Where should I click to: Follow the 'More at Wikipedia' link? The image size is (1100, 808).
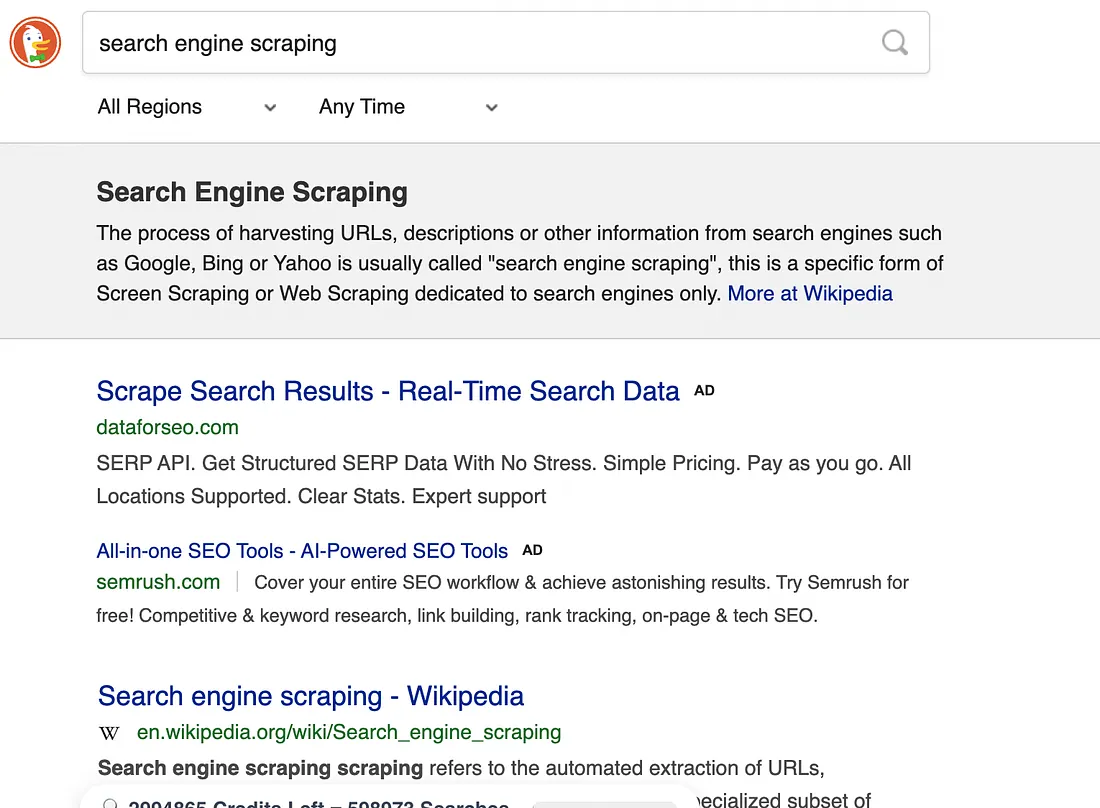810,294
